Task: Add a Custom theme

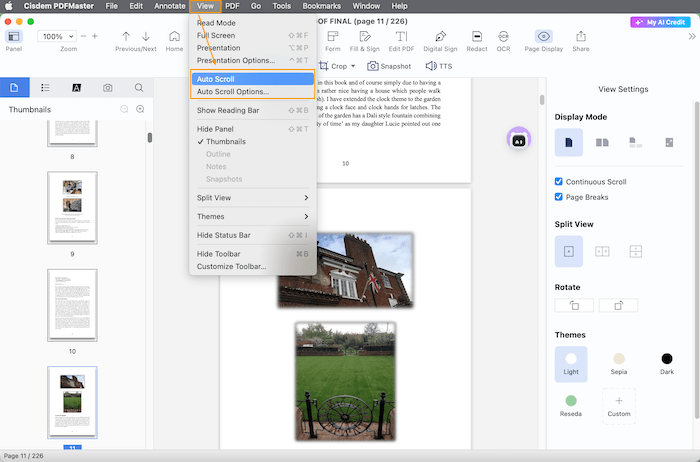Action: click(x=619, y=405)
